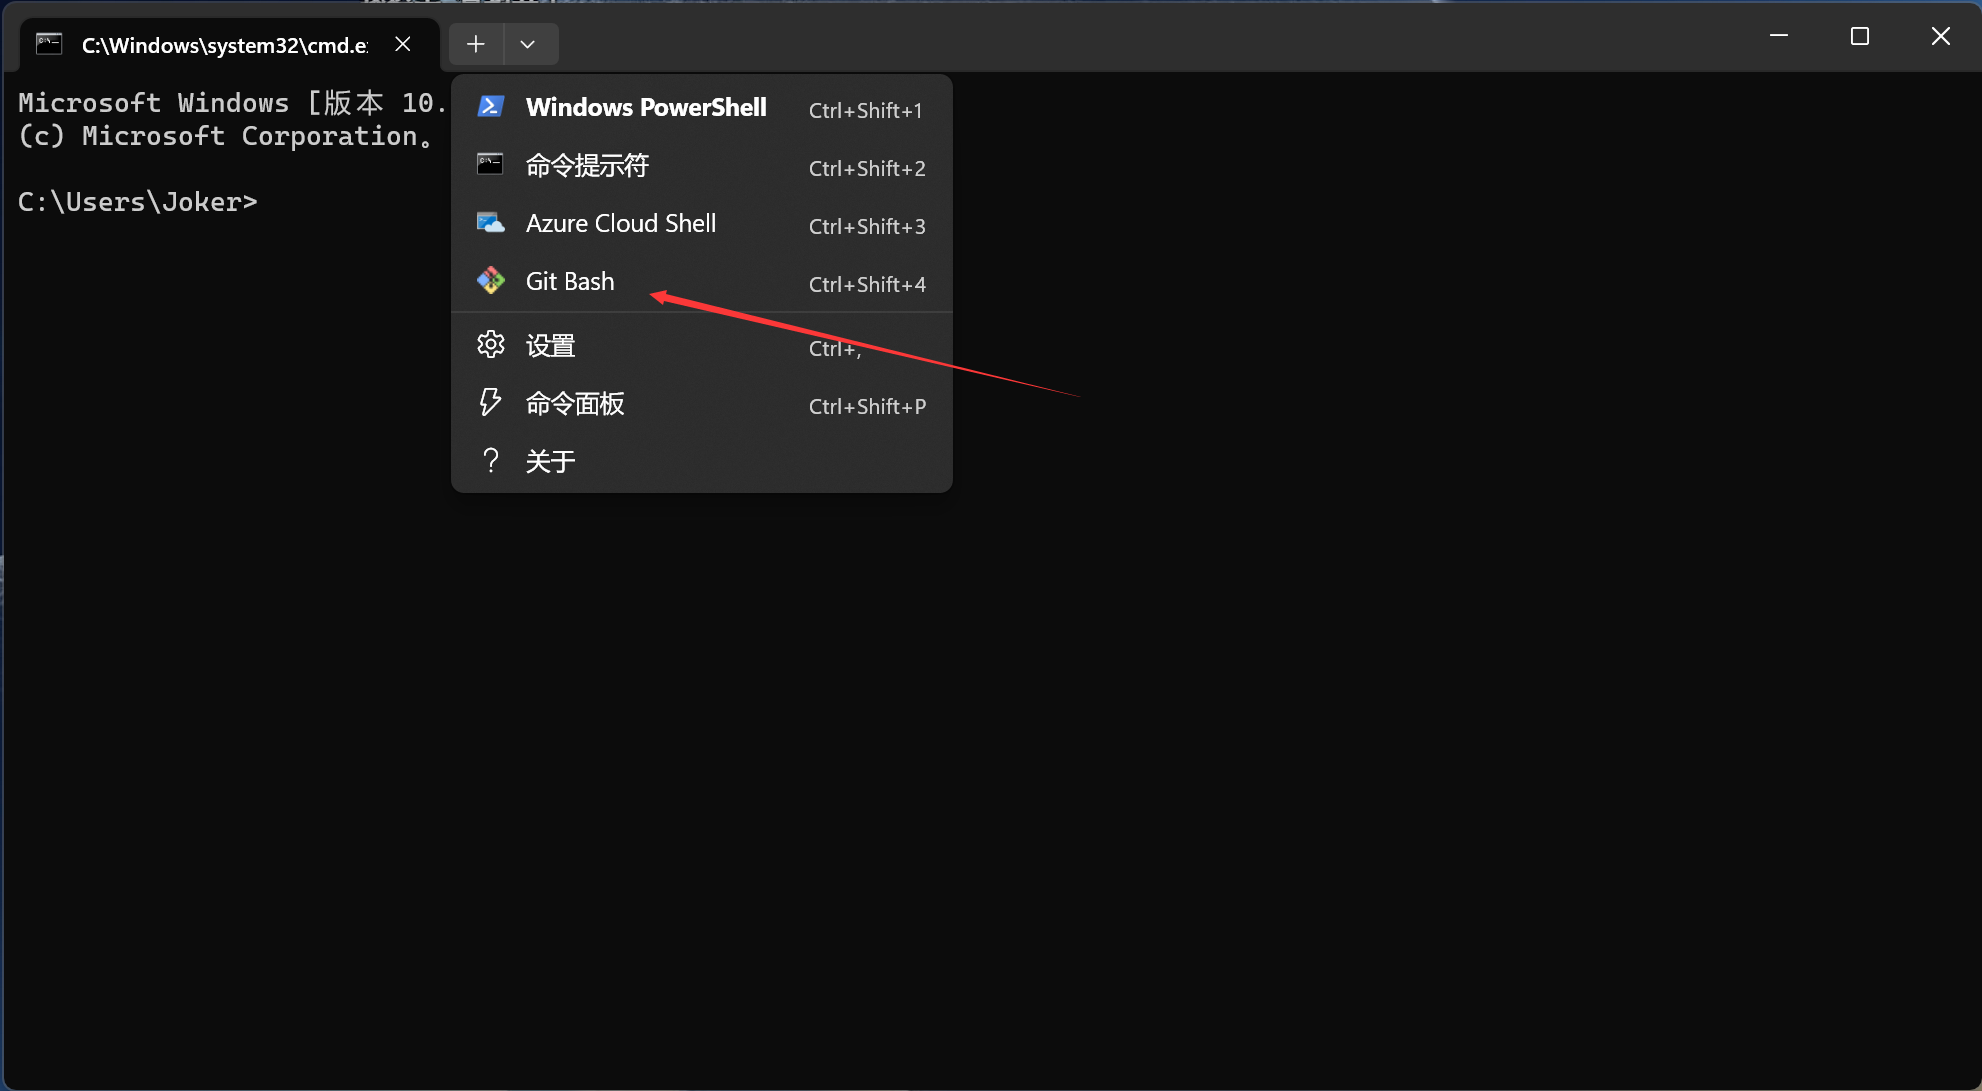Select the C:\Windows\system32\cmd.exe tab
The height and width of the screenshot is (1091, 1982).
click(x=225, y=45)
